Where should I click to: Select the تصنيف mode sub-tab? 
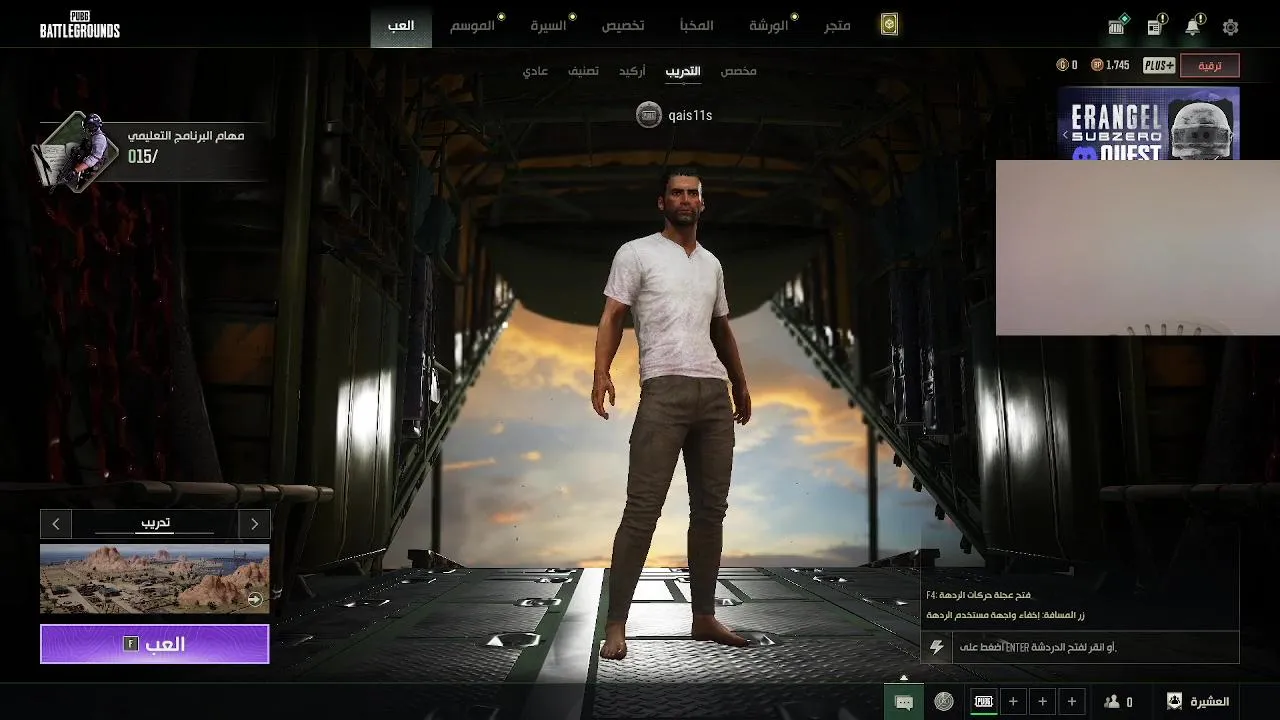coord(584,71)
